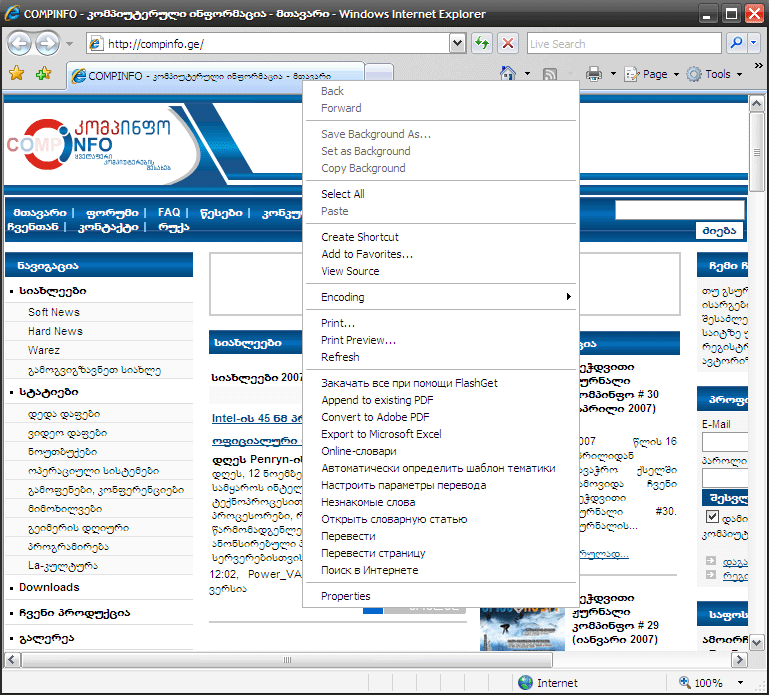Choose Properties in context menu
This screenshot has width=769, height=695.
pos(345,596)
